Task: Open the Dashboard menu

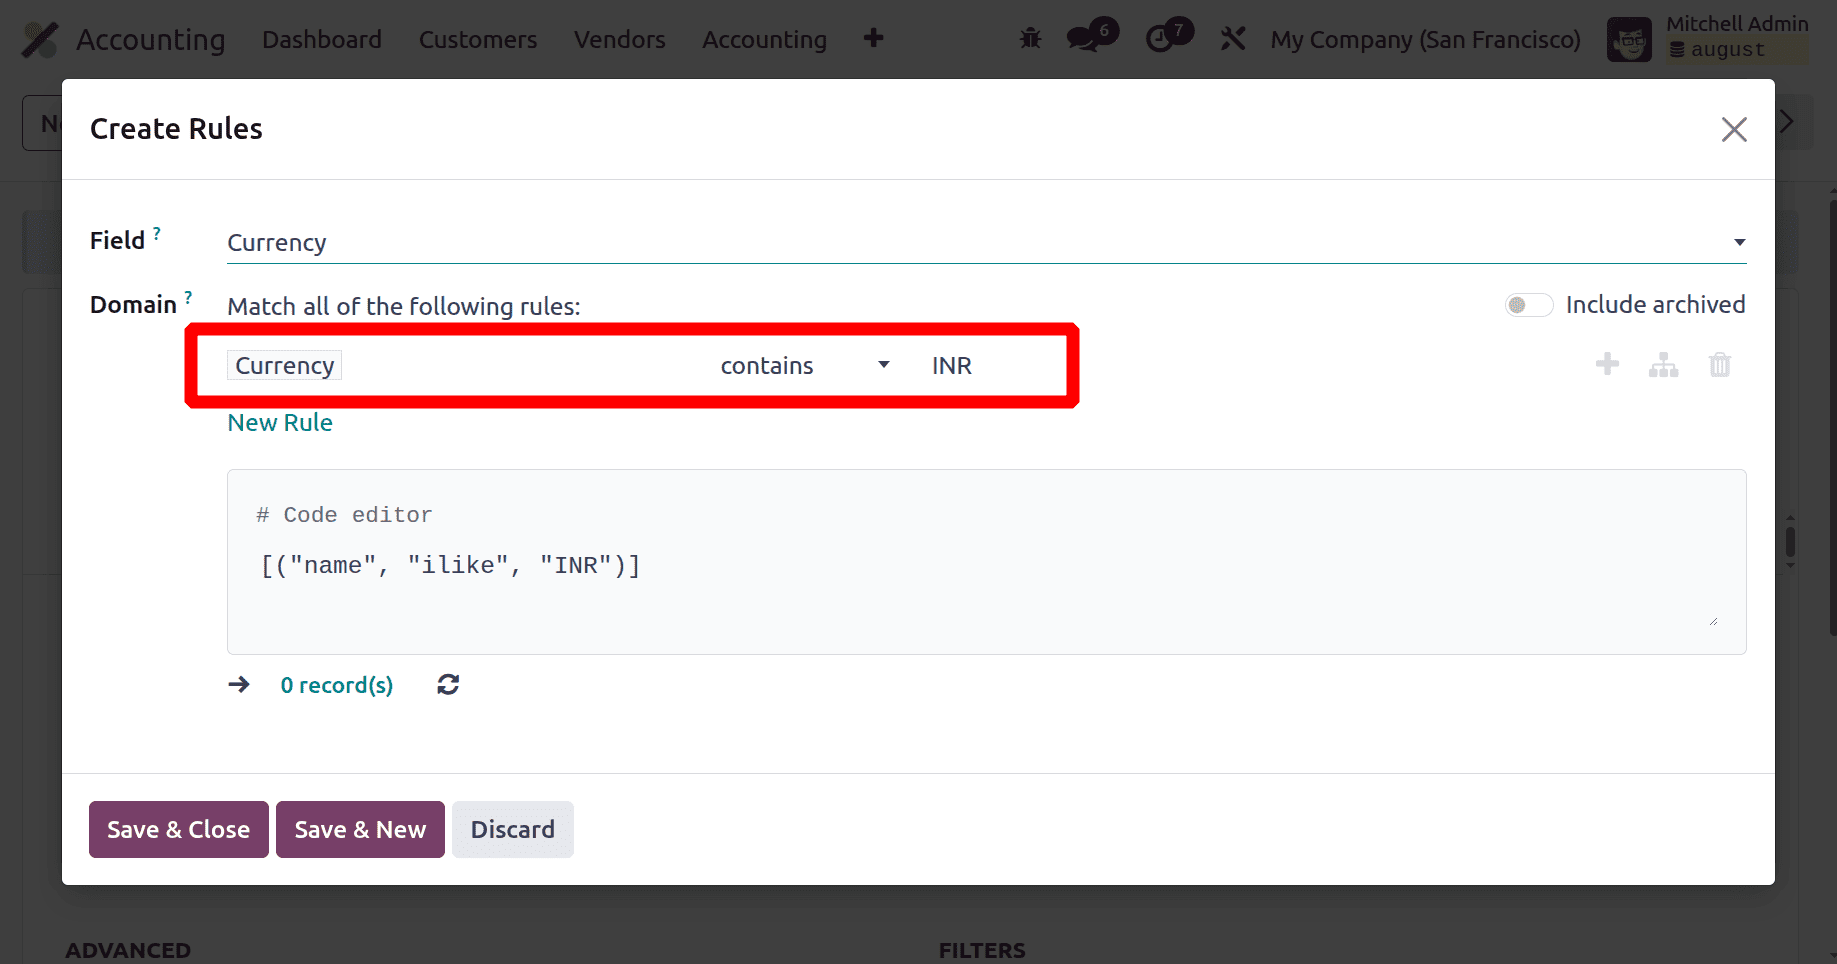Action: (x=322, y=40)
